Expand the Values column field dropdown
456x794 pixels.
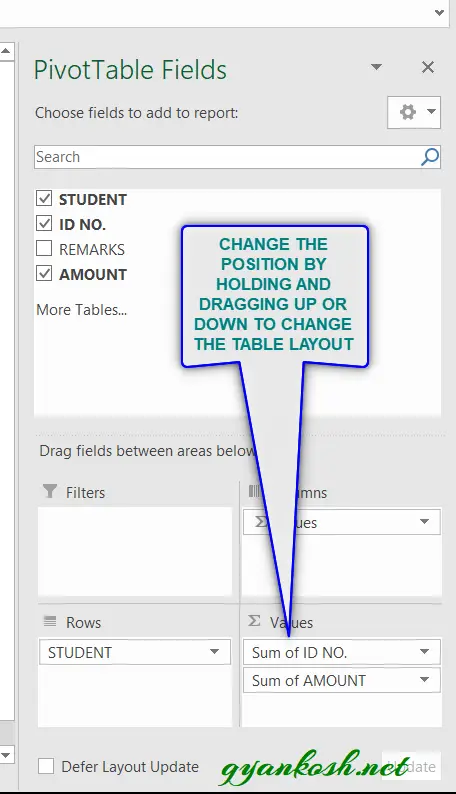tap(424, 522)
